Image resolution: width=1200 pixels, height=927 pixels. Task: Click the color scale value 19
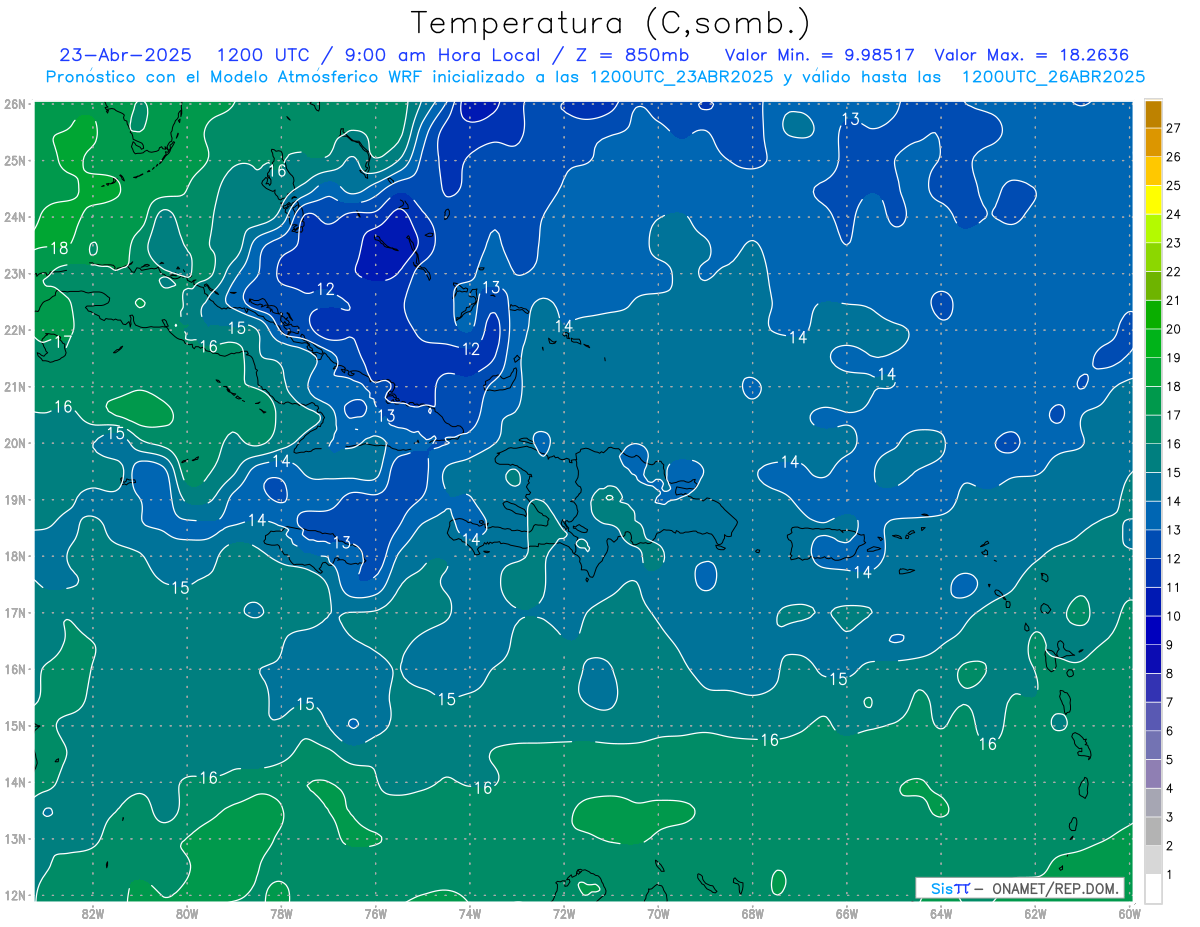[x=1173, y=358]
